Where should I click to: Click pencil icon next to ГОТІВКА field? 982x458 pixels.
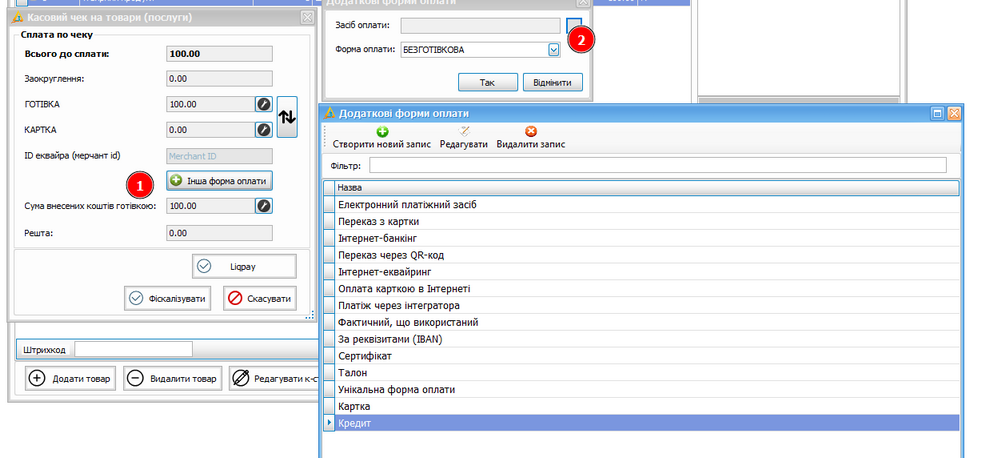pos(264,104)
